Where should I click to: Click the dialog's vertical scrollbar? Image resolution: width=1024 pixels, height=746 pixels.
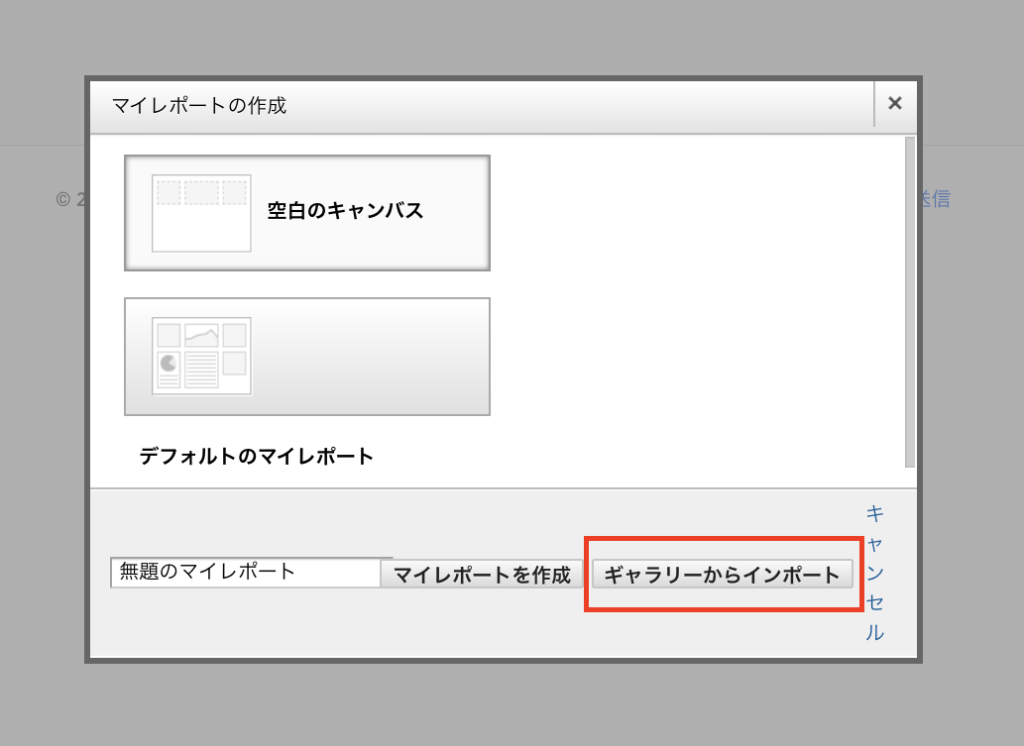point(909,300)
